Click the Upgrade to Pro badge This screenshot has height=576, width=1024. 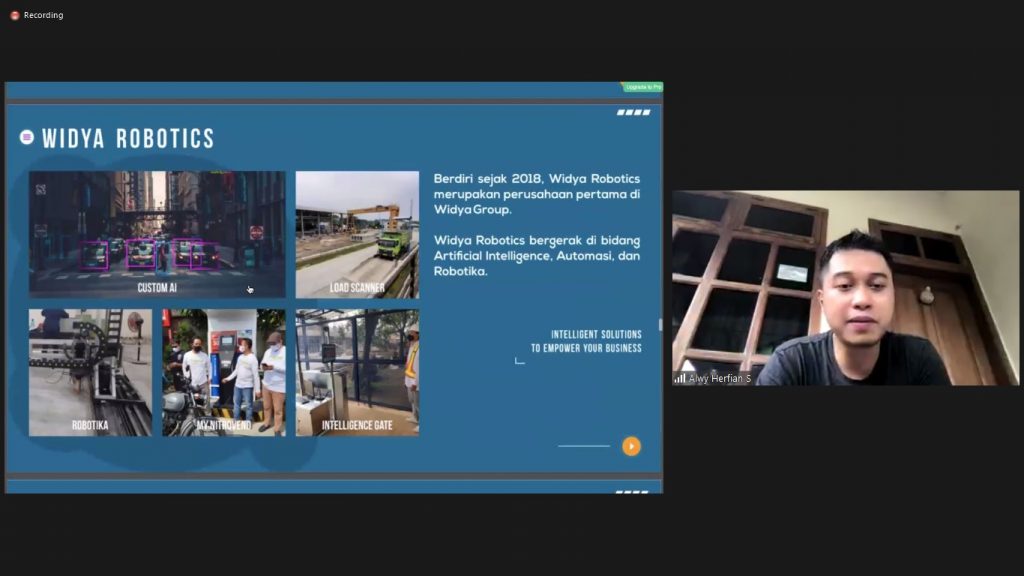643,87
